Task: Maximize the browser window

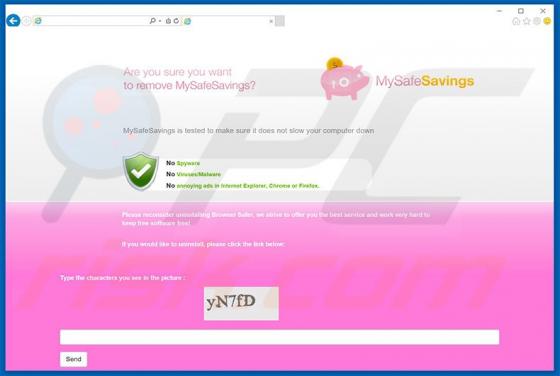Action: click(521, 11)
